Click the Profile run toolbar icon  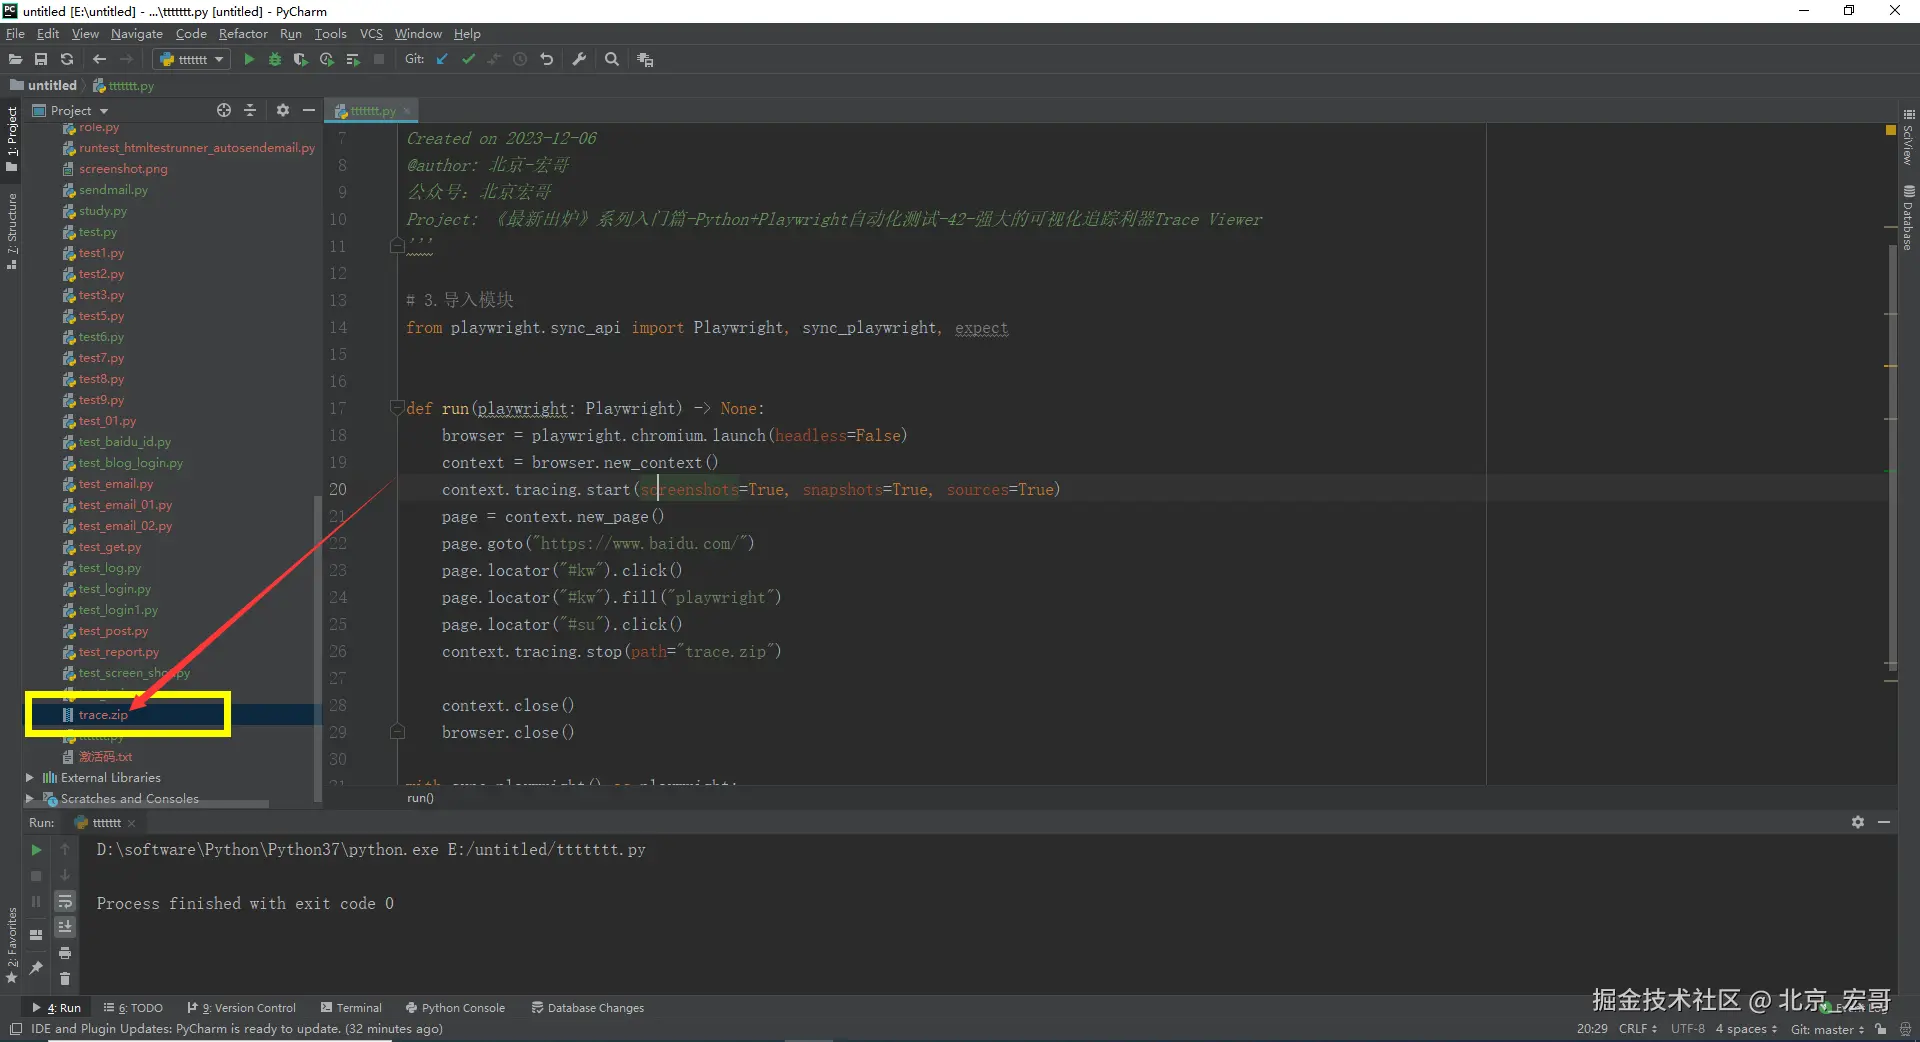click(x=326, y=60)
